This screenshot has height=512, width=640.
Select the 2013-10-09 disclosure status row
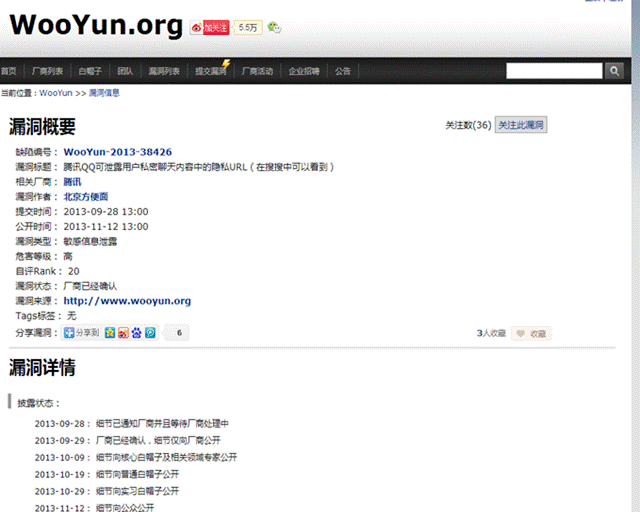click(x=136, y=457)
